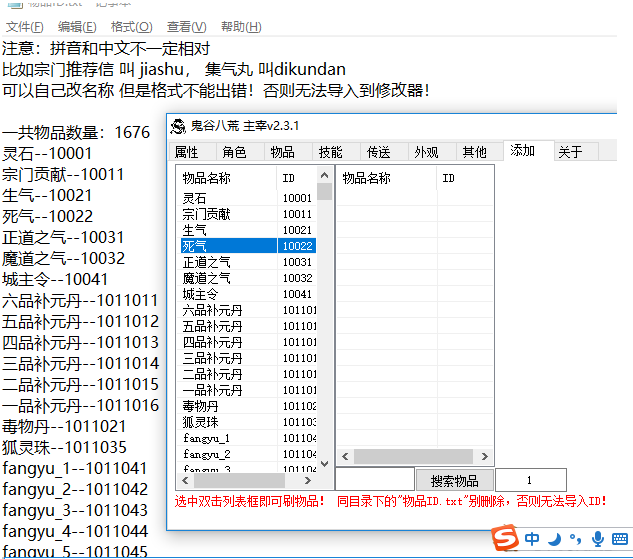Screen dimensions: 633x559
Task: Select 五品补元丹 row in item list
Action: click(x=247, y=326)
